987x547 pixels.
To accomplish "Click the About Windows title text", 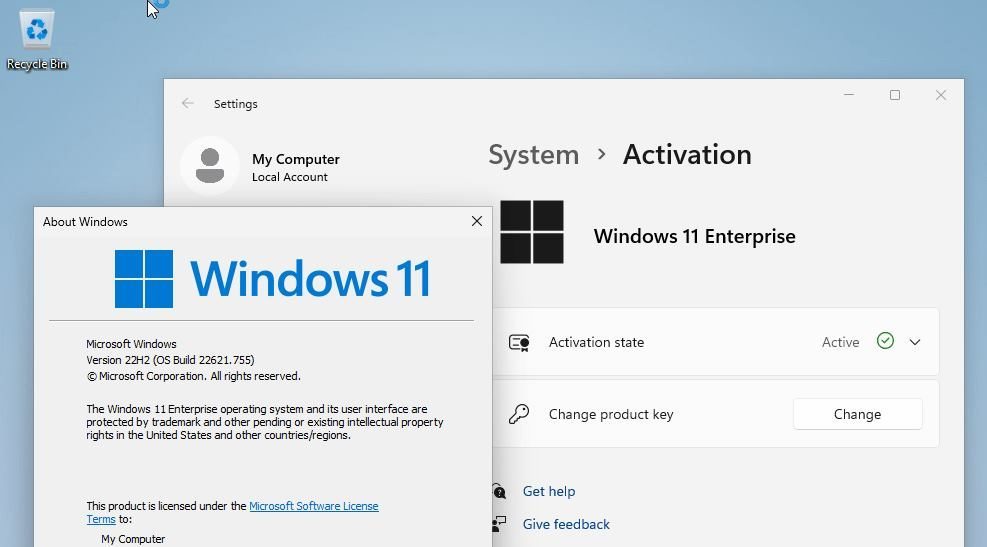I will pyautogui.click(x=85, y=222).
